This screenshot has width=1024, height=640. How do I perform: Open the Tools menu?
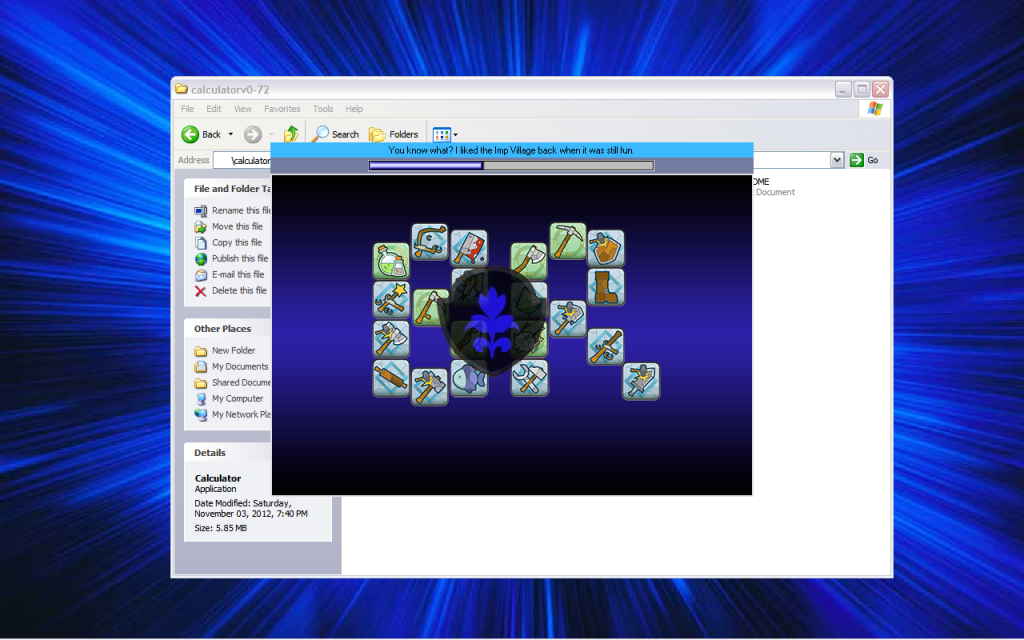pyautogui.click(x=323, y=109)
